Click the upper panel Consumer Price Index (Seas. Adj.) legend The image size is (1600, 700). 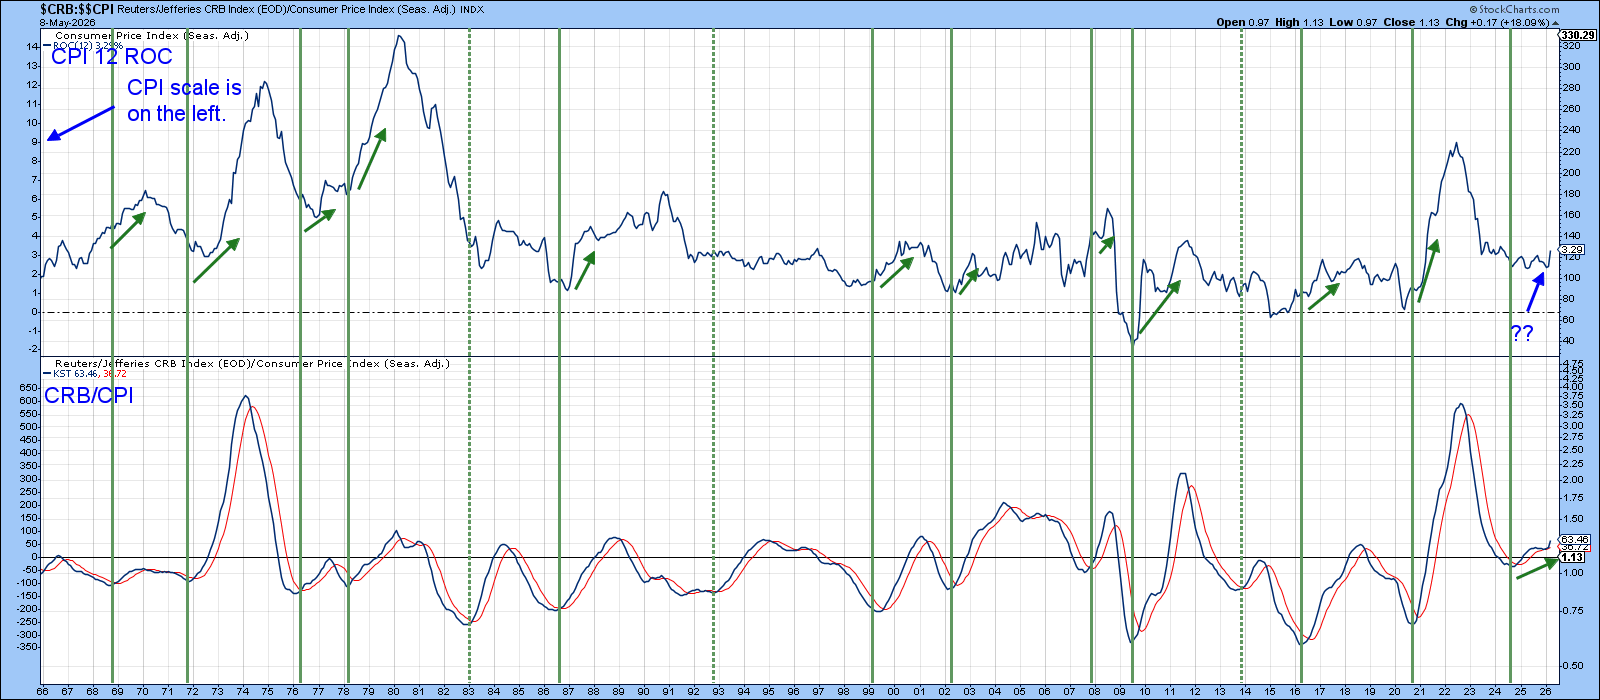click(x=152, y=36)
